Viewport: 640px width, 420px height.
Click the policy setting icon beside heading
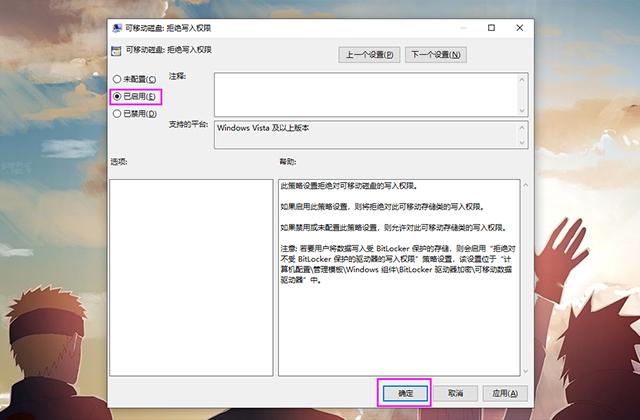point(116,51)
